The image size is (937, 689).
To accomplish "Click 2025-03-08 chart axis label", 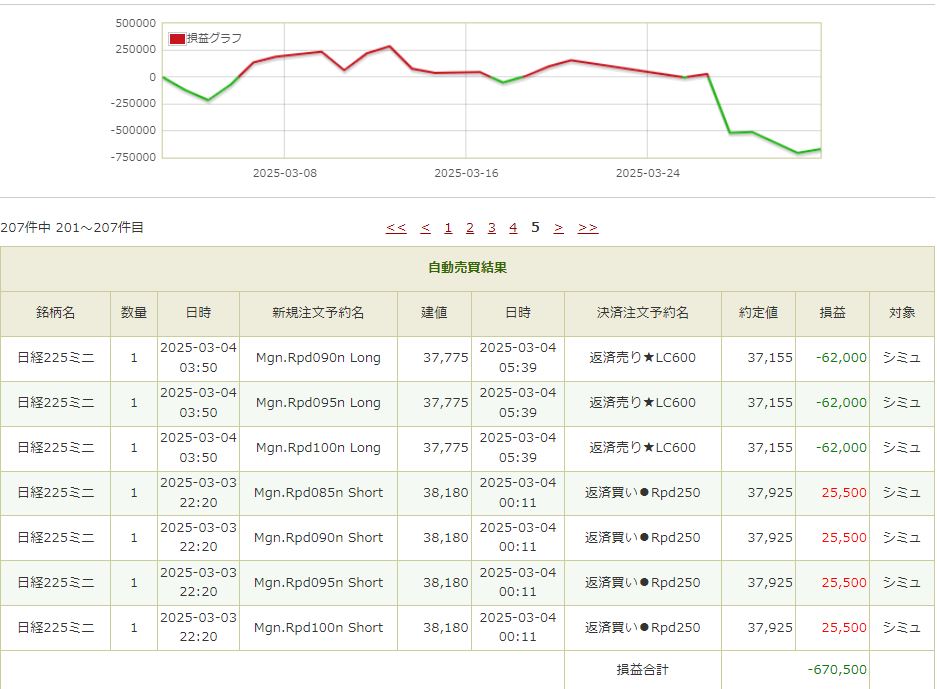I will click(x=284, y=173).
